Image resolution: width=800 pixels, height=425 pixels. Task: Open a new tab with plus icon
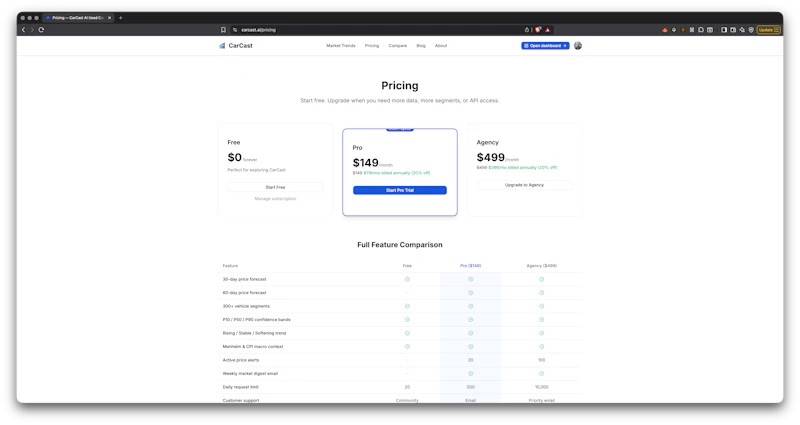[x=120, y=18]
